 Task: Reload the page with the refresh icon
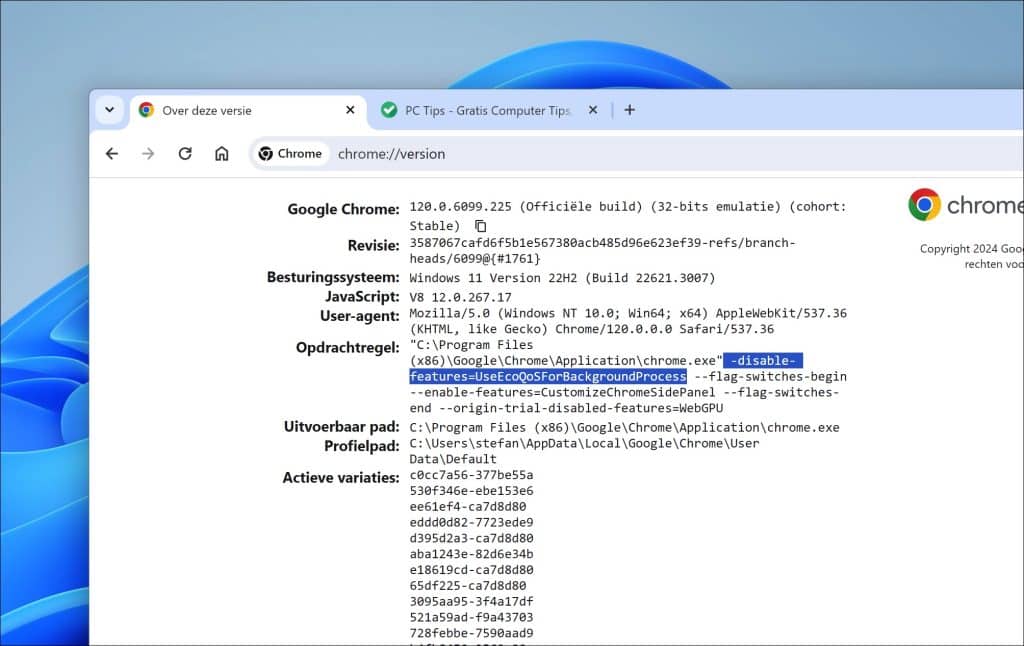coord(185,153)
